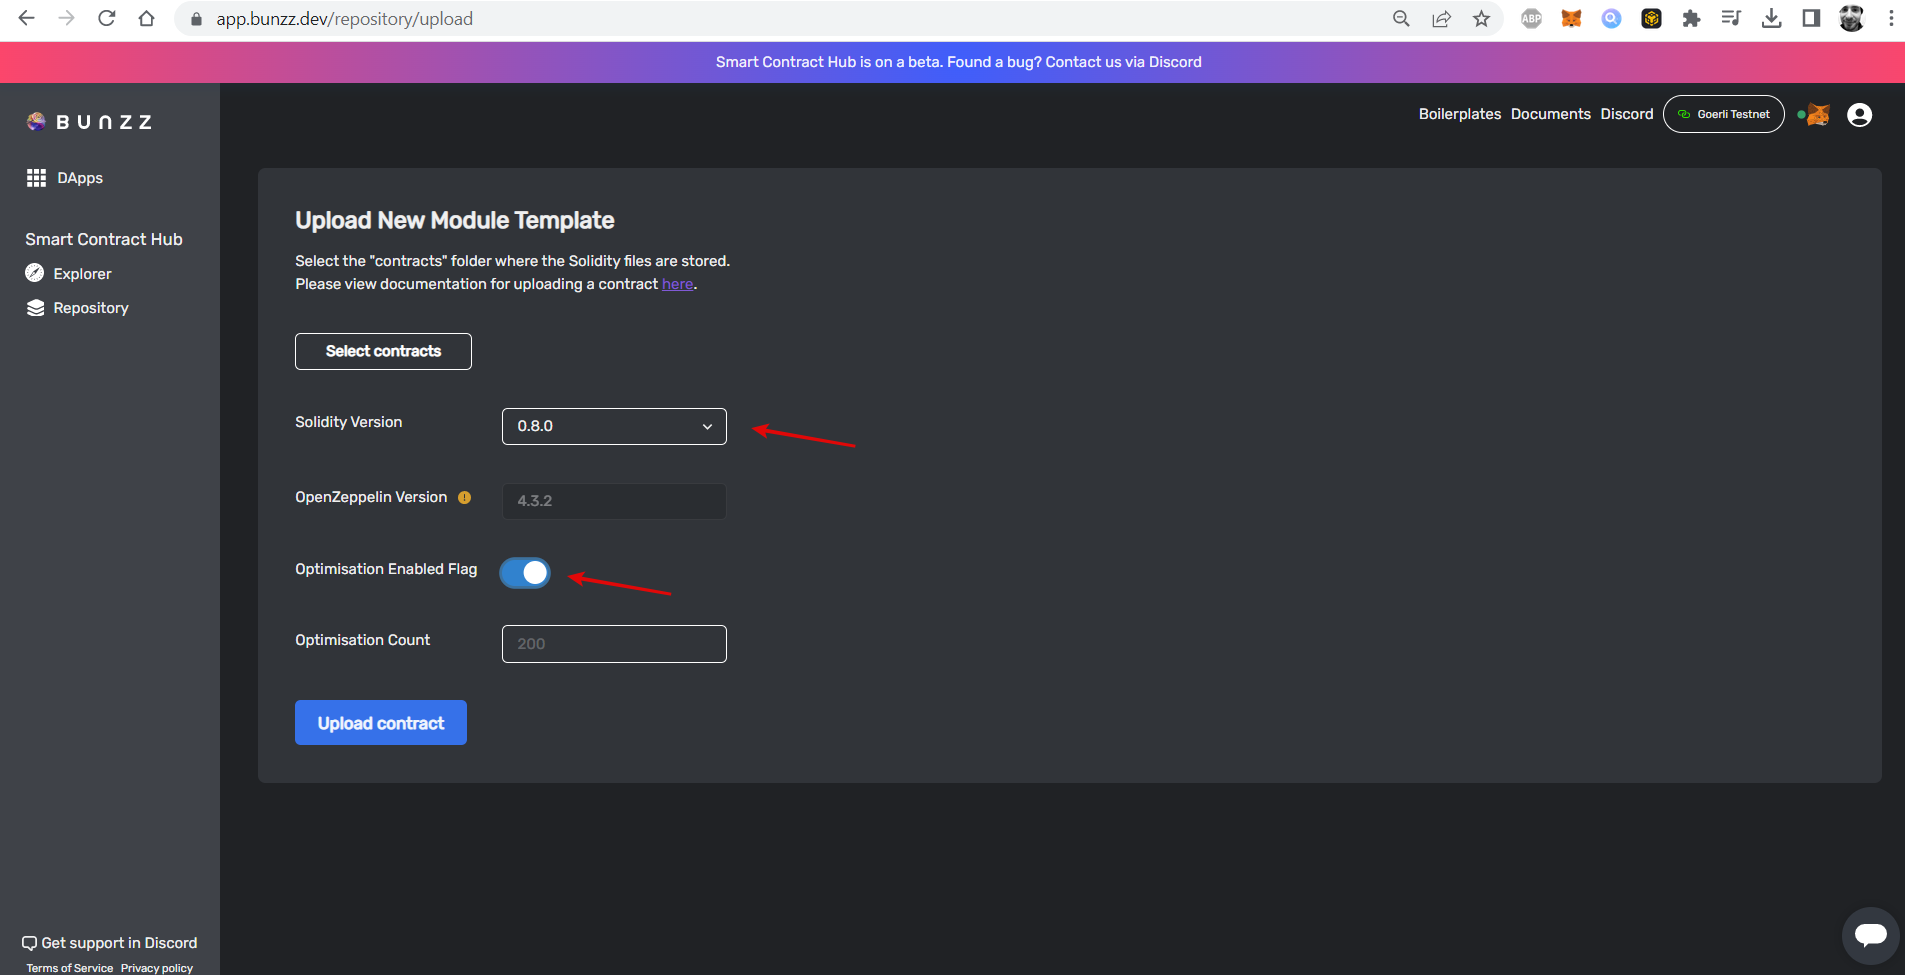
Task: Select the Explorer compass icon
Action: coord(35,273)
